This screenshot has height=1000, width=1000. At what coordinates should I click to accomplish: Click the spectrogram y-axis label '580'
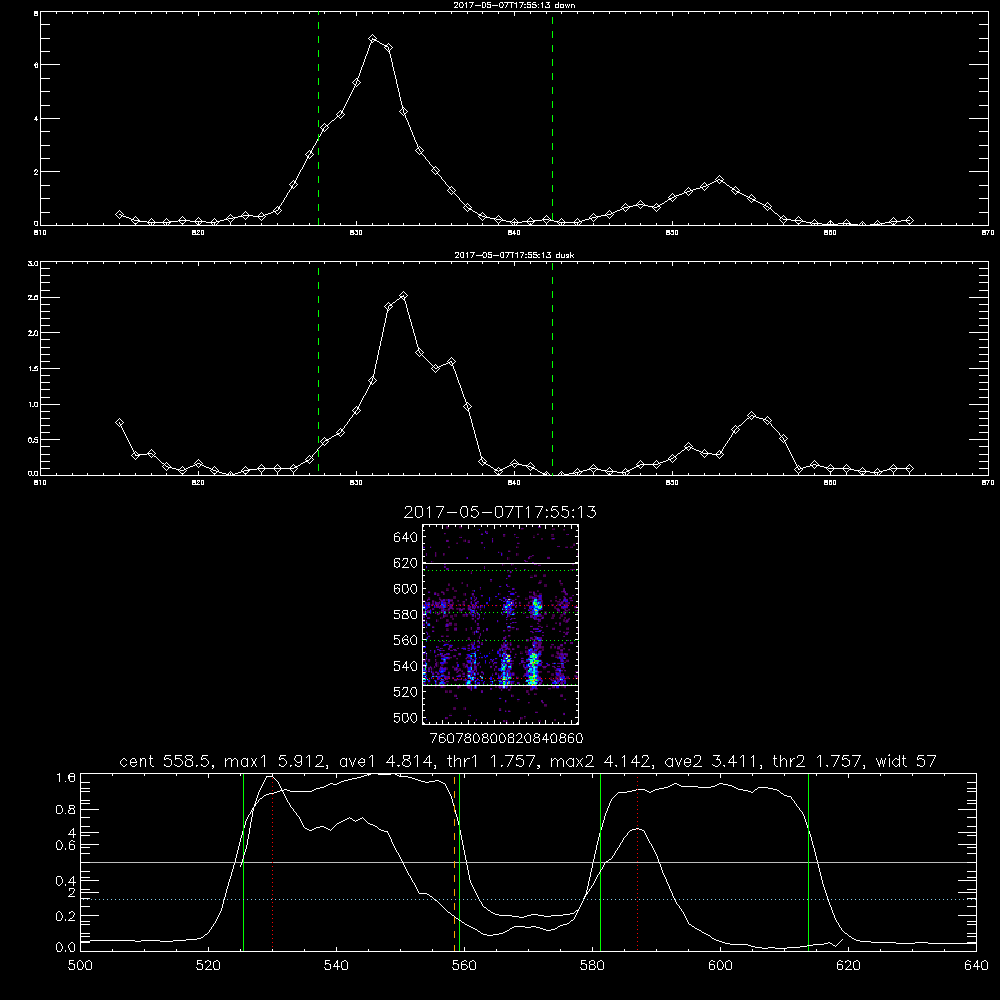(x=406, y=615)
